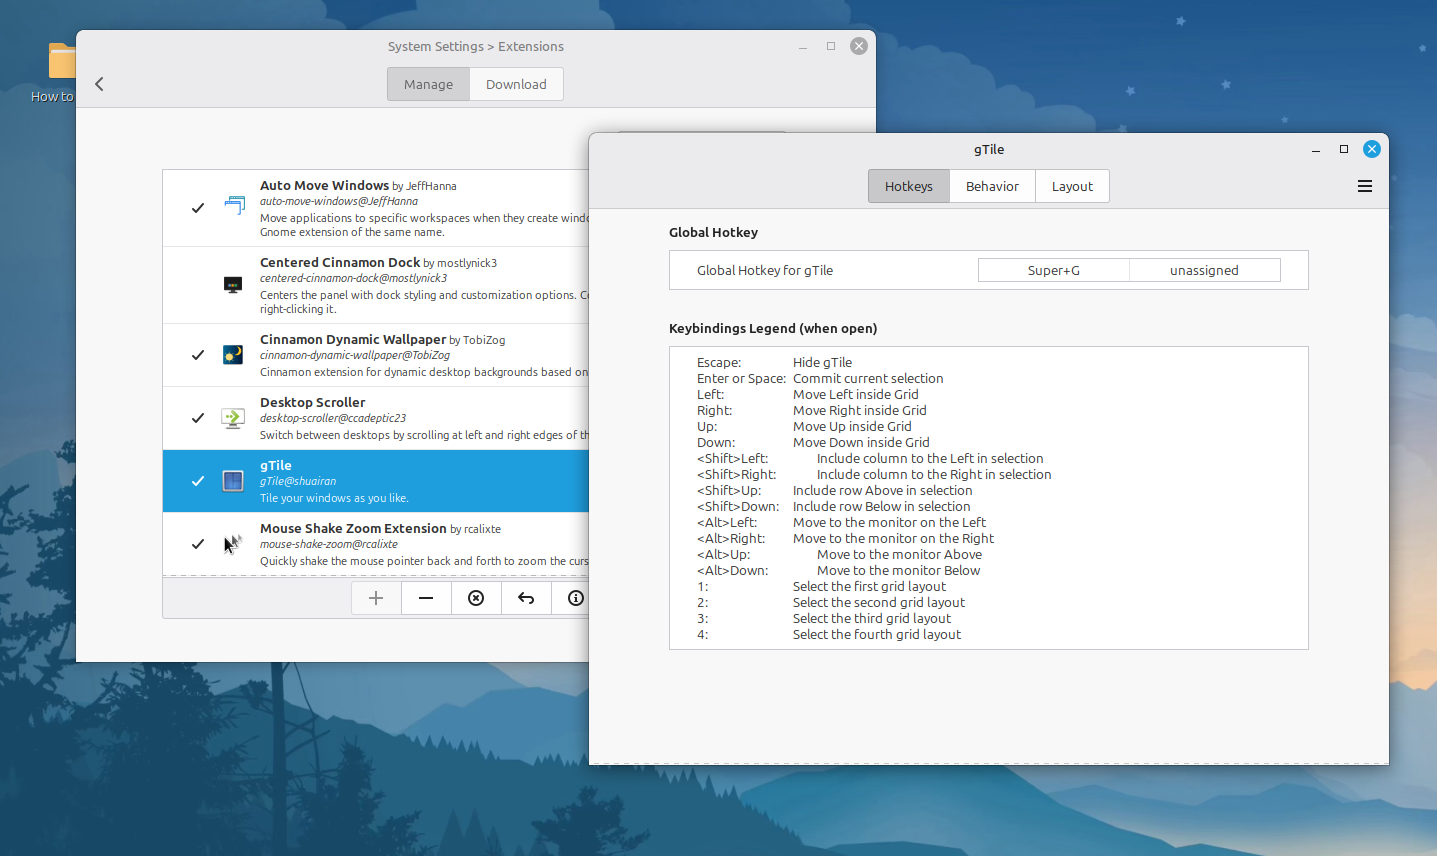Select the Centered Cinnamon Dock row title

340,262
